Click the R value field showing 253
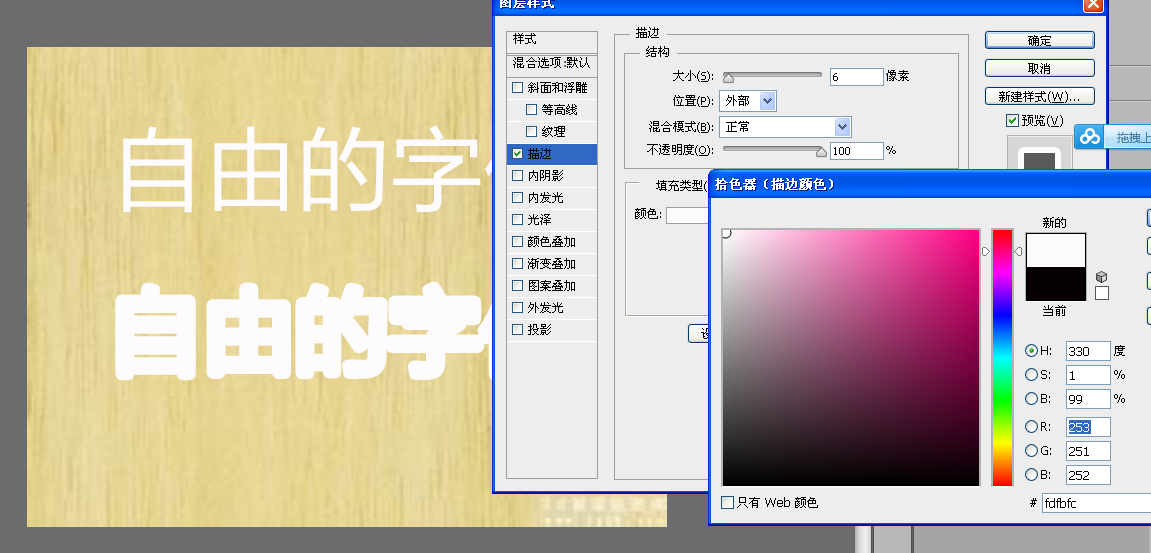The height and width of the screenshot is (553, 1151). click(x=1088, y=427)
